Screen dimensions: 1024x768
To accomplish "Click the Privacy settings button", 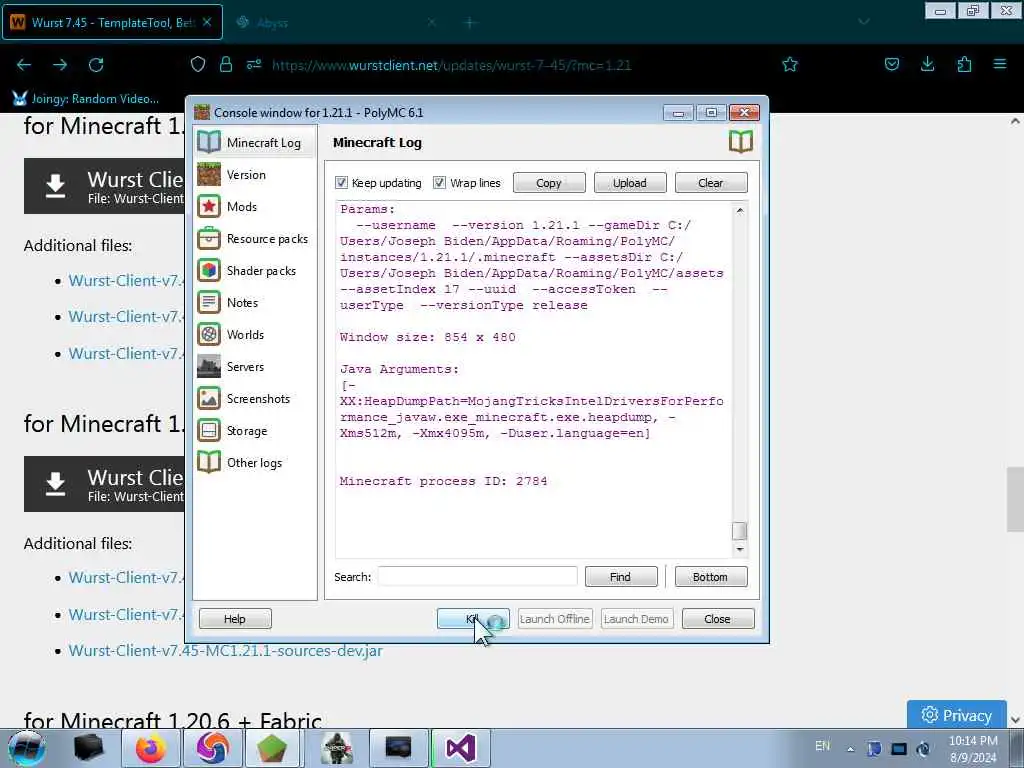I will click(956, 715).
